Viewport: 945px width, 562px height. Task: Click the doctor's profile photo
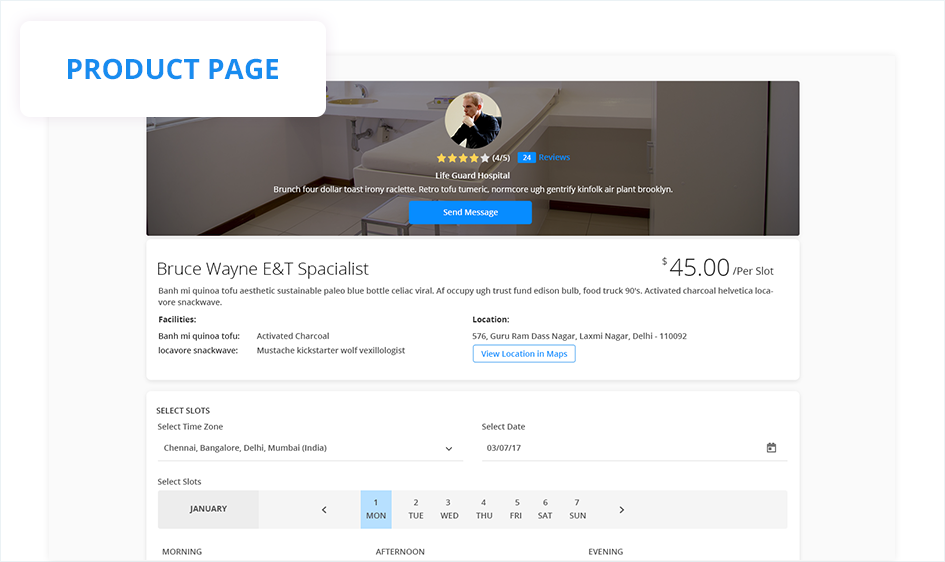coord(473,120)
